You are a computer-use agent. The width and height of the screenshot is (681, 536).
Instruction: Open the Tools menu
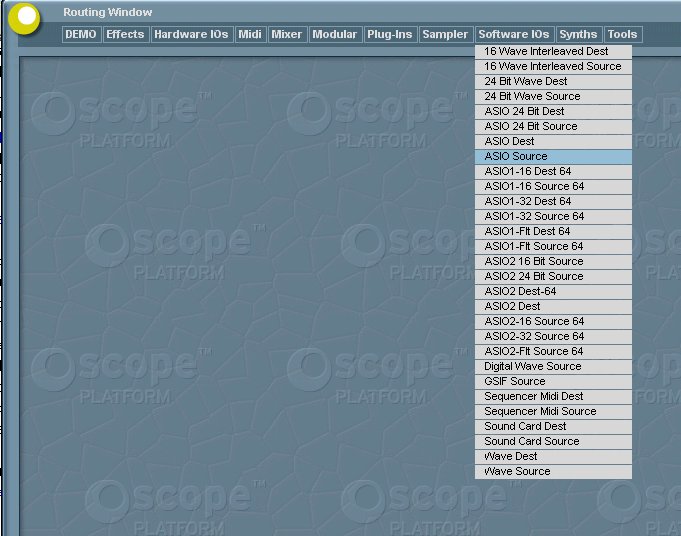click(623, 34)
